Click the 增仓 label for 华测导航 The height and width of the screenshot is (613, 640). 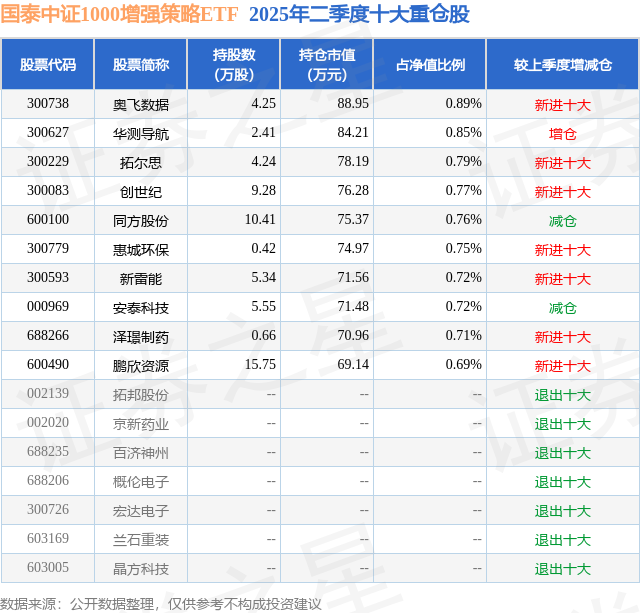pos(562,134)
